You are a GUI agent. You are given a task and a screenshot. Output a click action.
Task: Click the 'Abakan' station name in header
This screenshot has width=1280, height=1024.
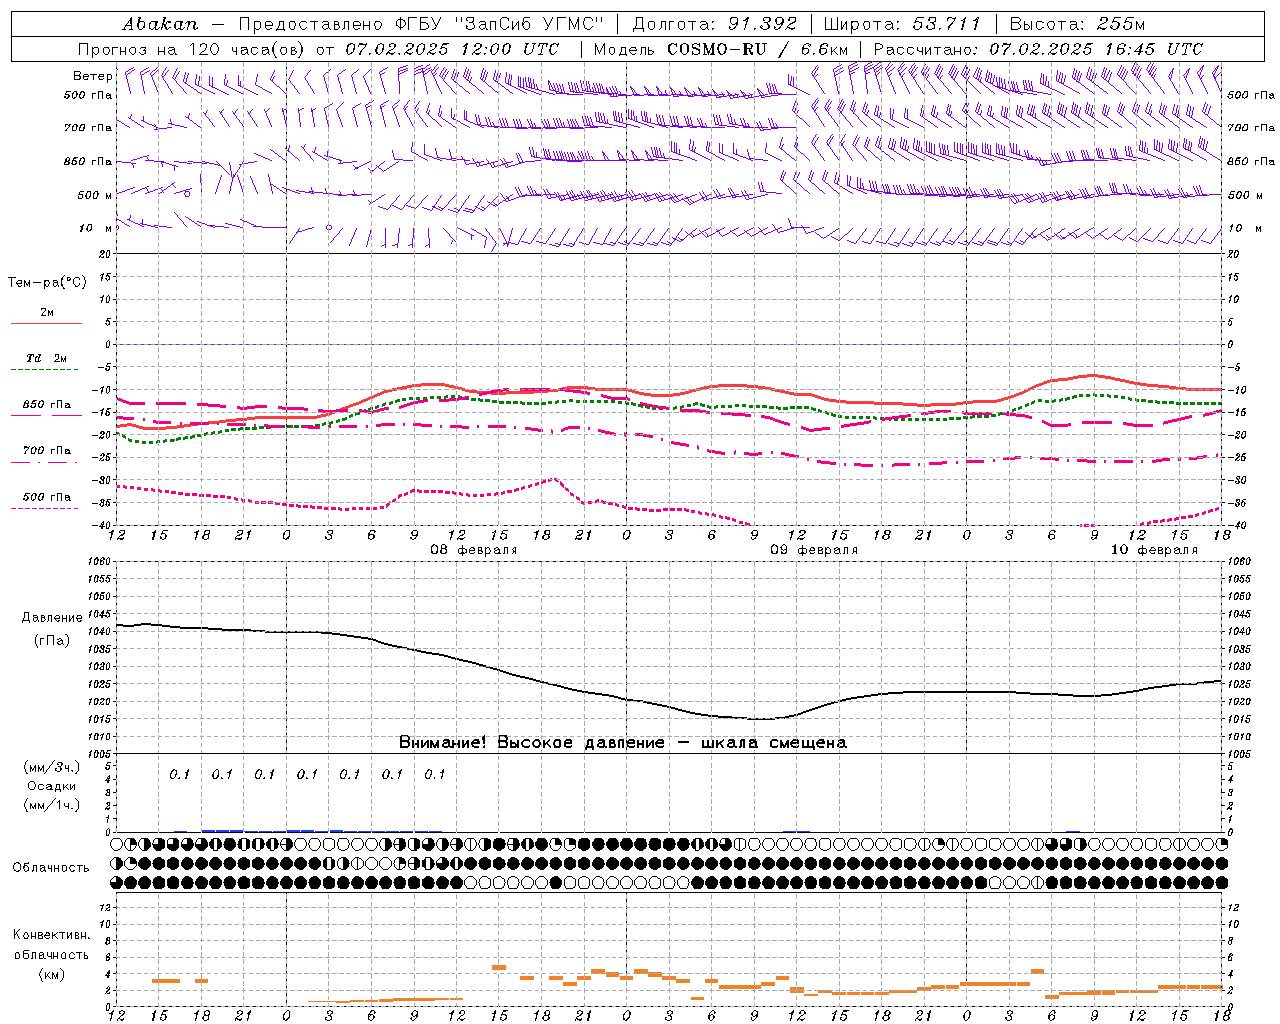point(160,24)
